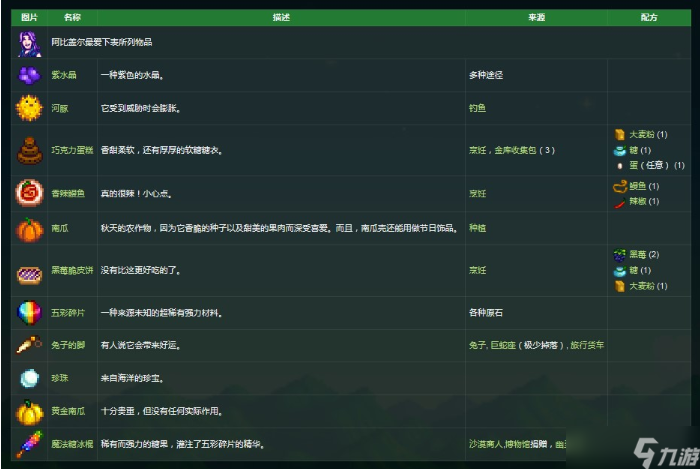Viewport: 700px width, 469px height.
Task: Click the description 它受到威胁时会膨胀。
Action: point(141,108)
